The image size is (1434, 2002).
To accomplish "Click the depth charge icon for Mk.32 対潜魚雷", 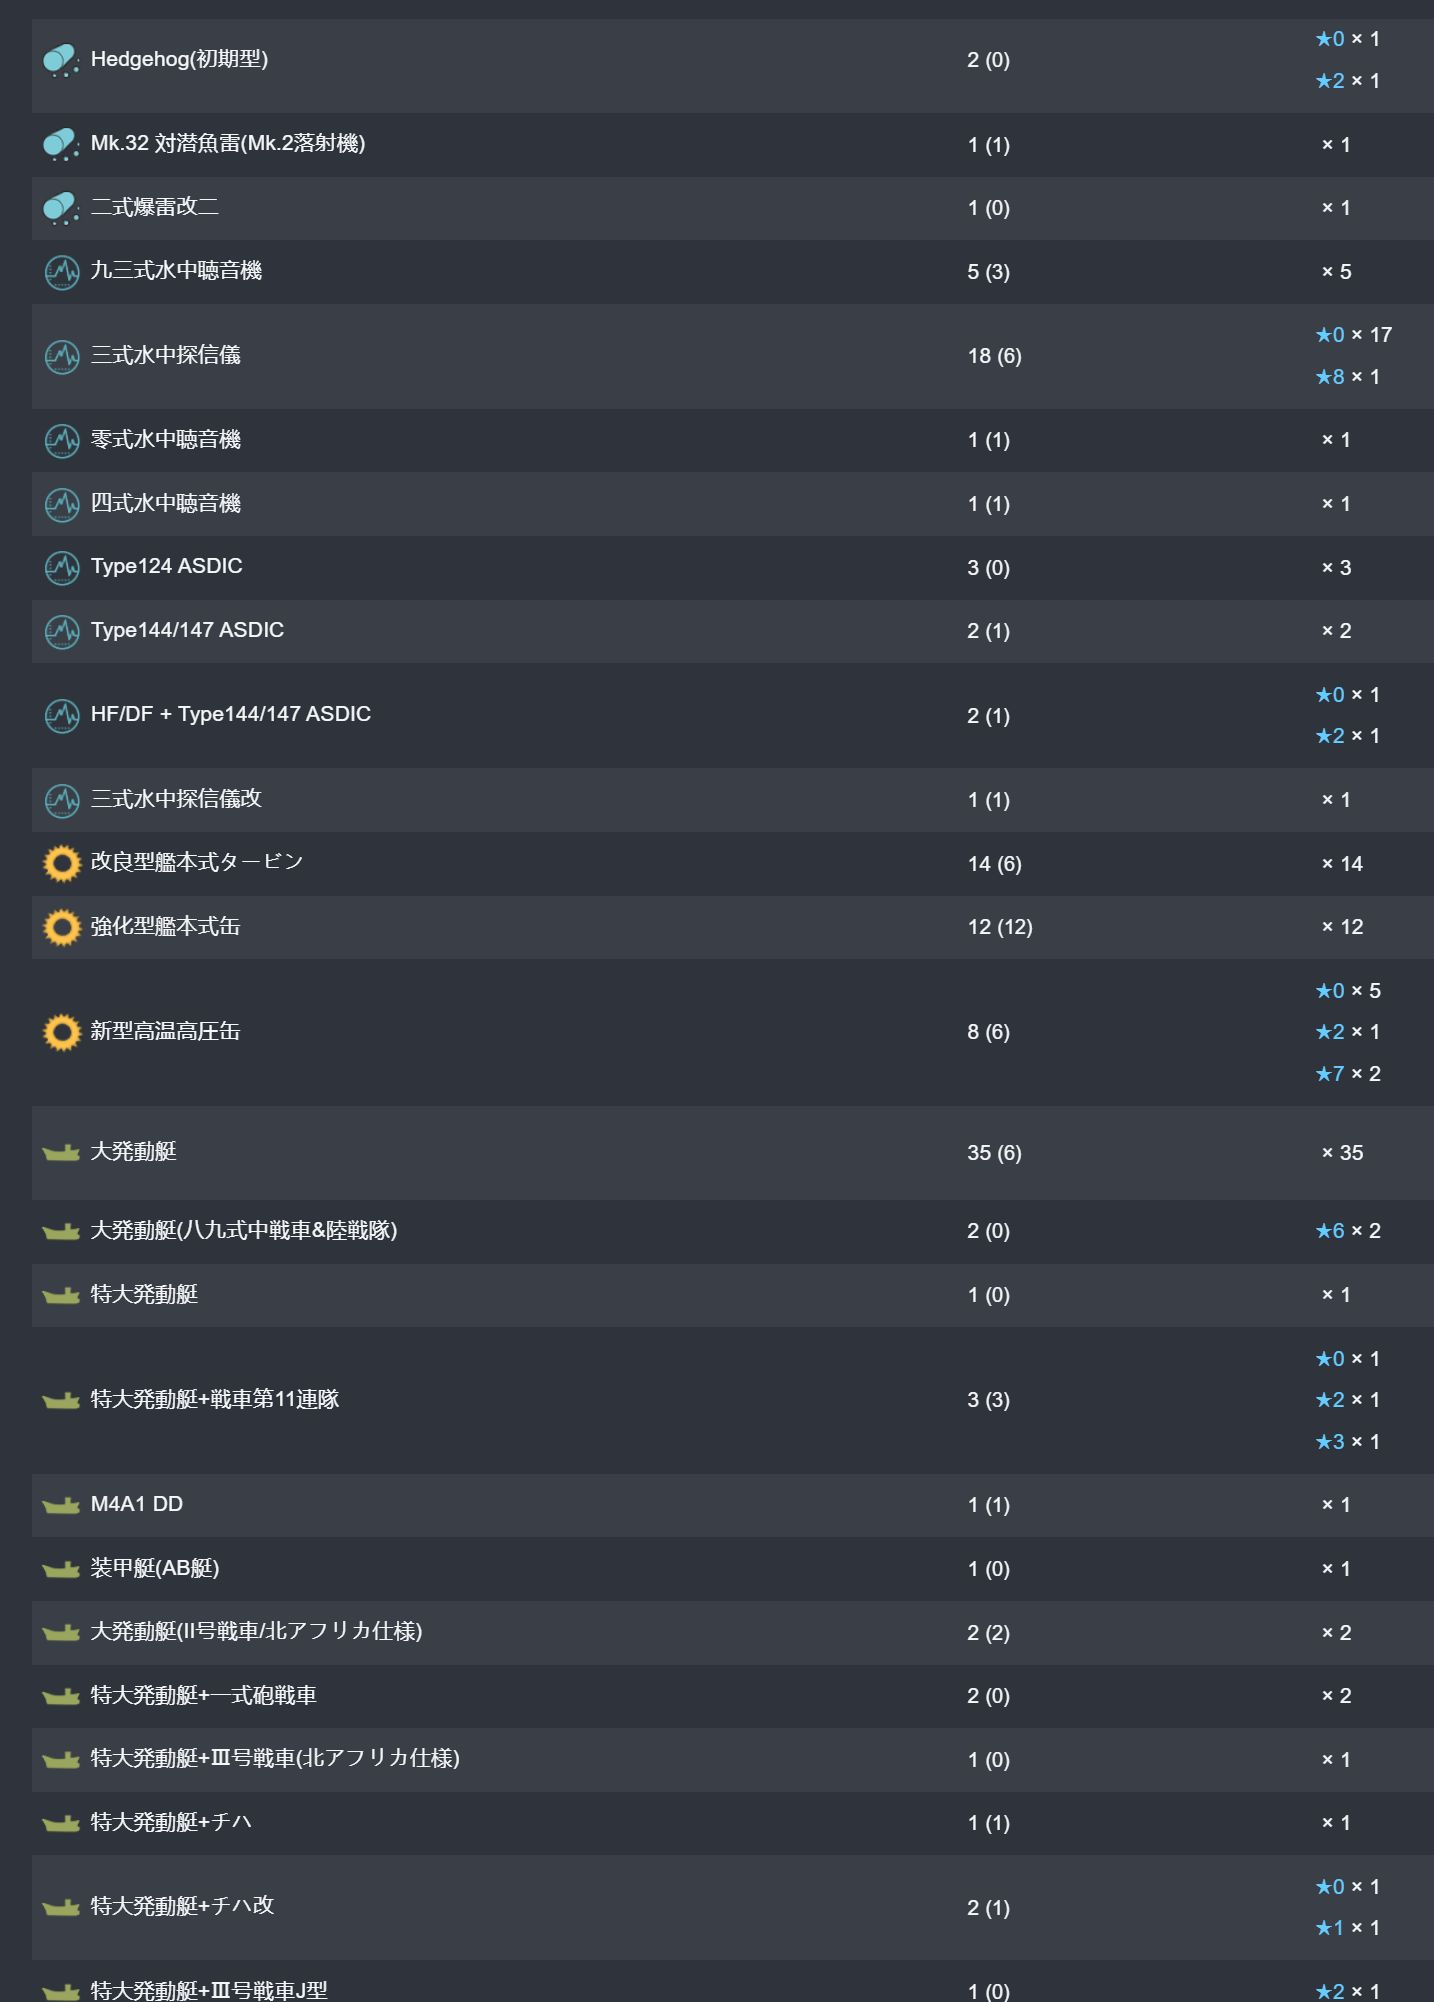I will pos(61,144).
